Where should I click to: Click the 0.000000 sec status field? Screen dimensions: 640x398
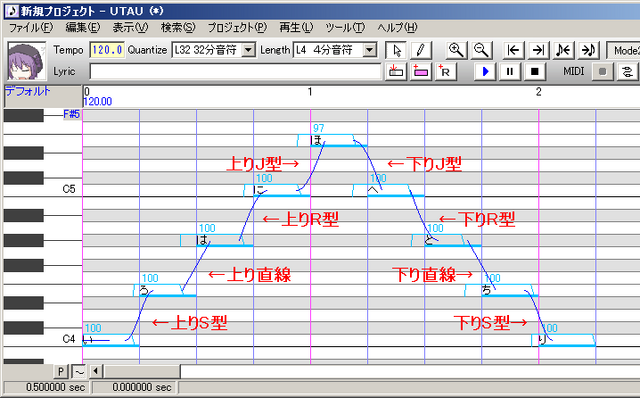[135, 387]
